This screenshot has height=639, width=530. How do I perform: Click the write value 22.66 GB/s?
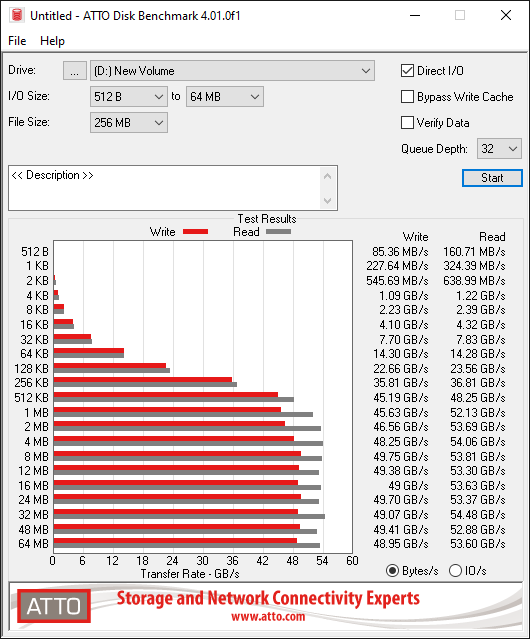(401, 369)
